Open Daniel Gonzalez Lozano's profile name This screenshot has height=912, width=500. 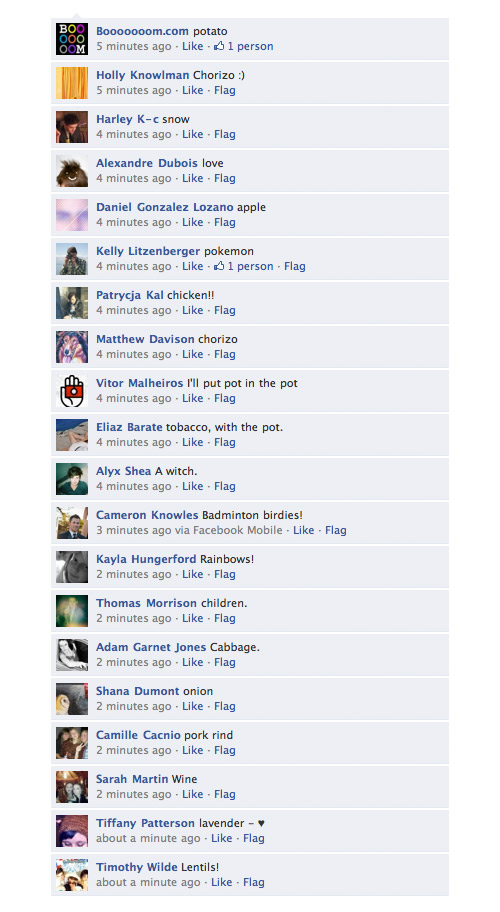165,207
